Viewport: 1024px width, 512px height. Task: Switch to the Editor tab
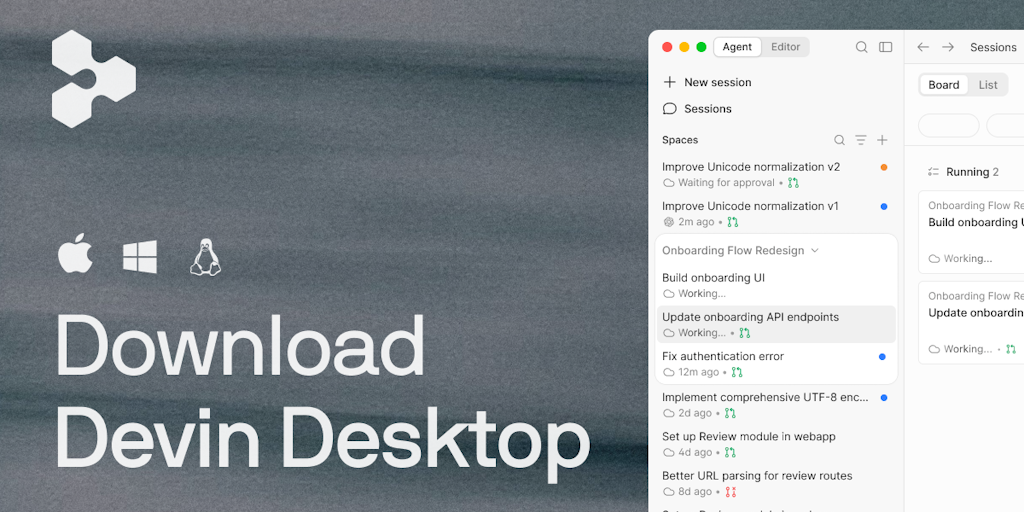785,47
